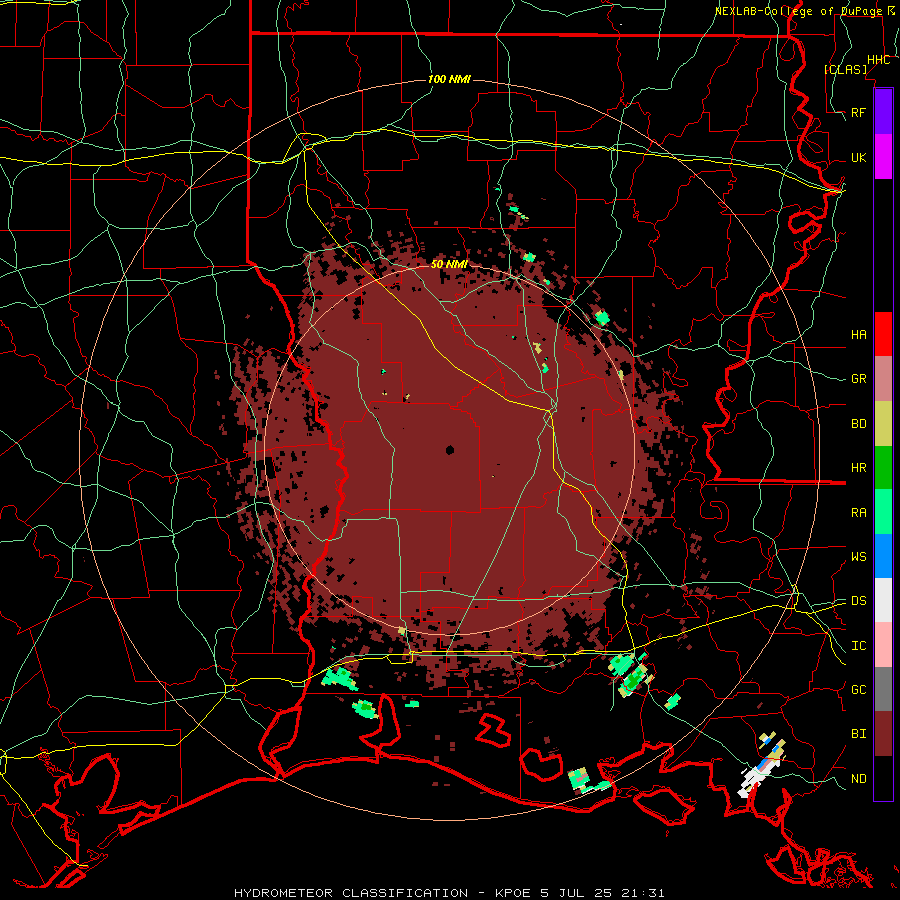This screenshot has height=900, width=900.
Task: Pick the RA light green legend swatch
Action: point(883,512)
